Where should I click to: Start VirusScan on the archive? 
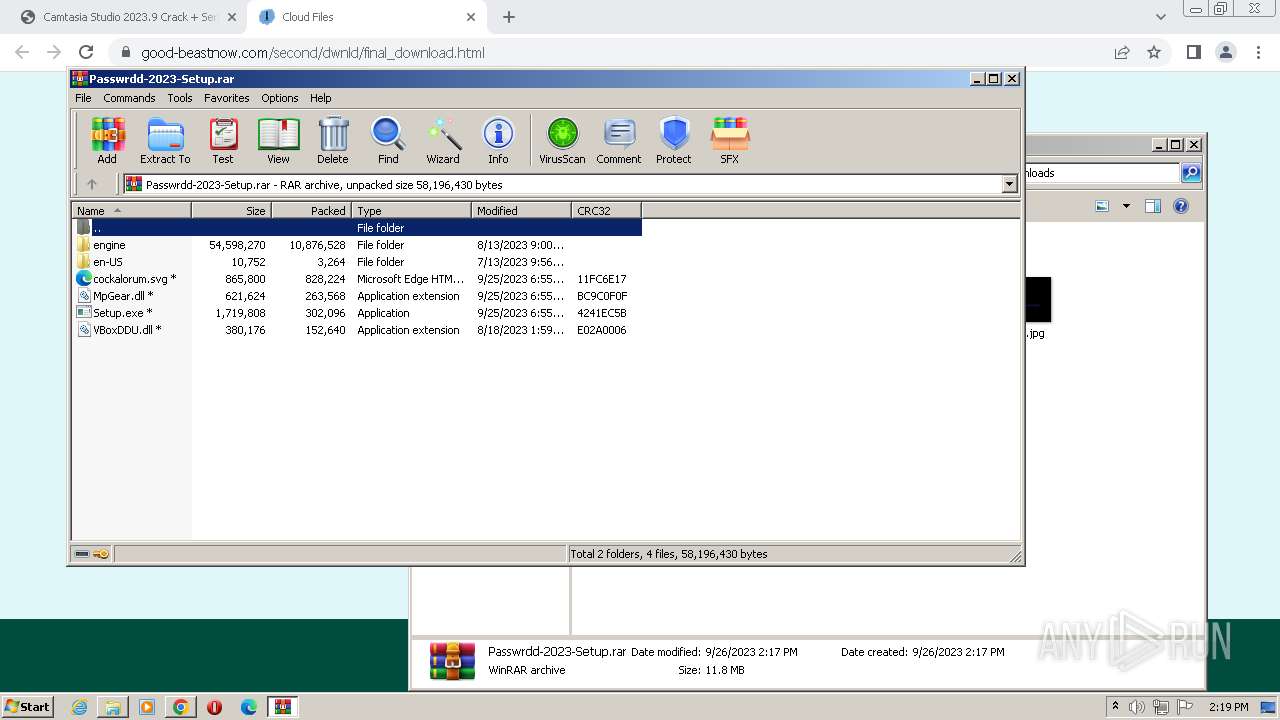click(x=562, y=140)
